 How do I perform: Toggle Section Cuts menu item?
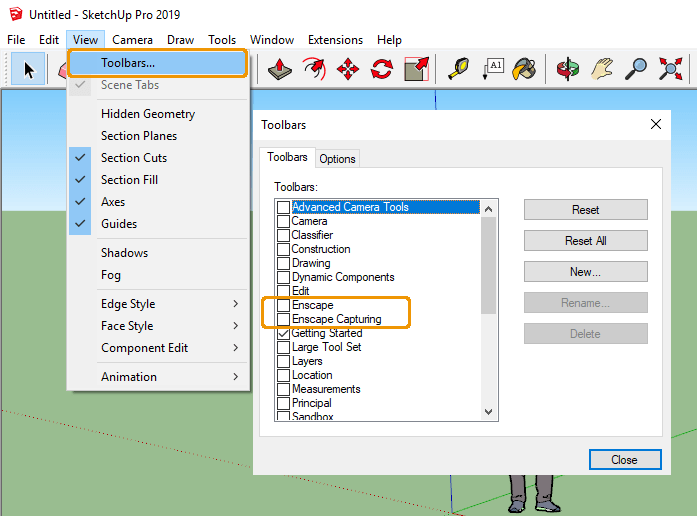[x=158, y=158]
